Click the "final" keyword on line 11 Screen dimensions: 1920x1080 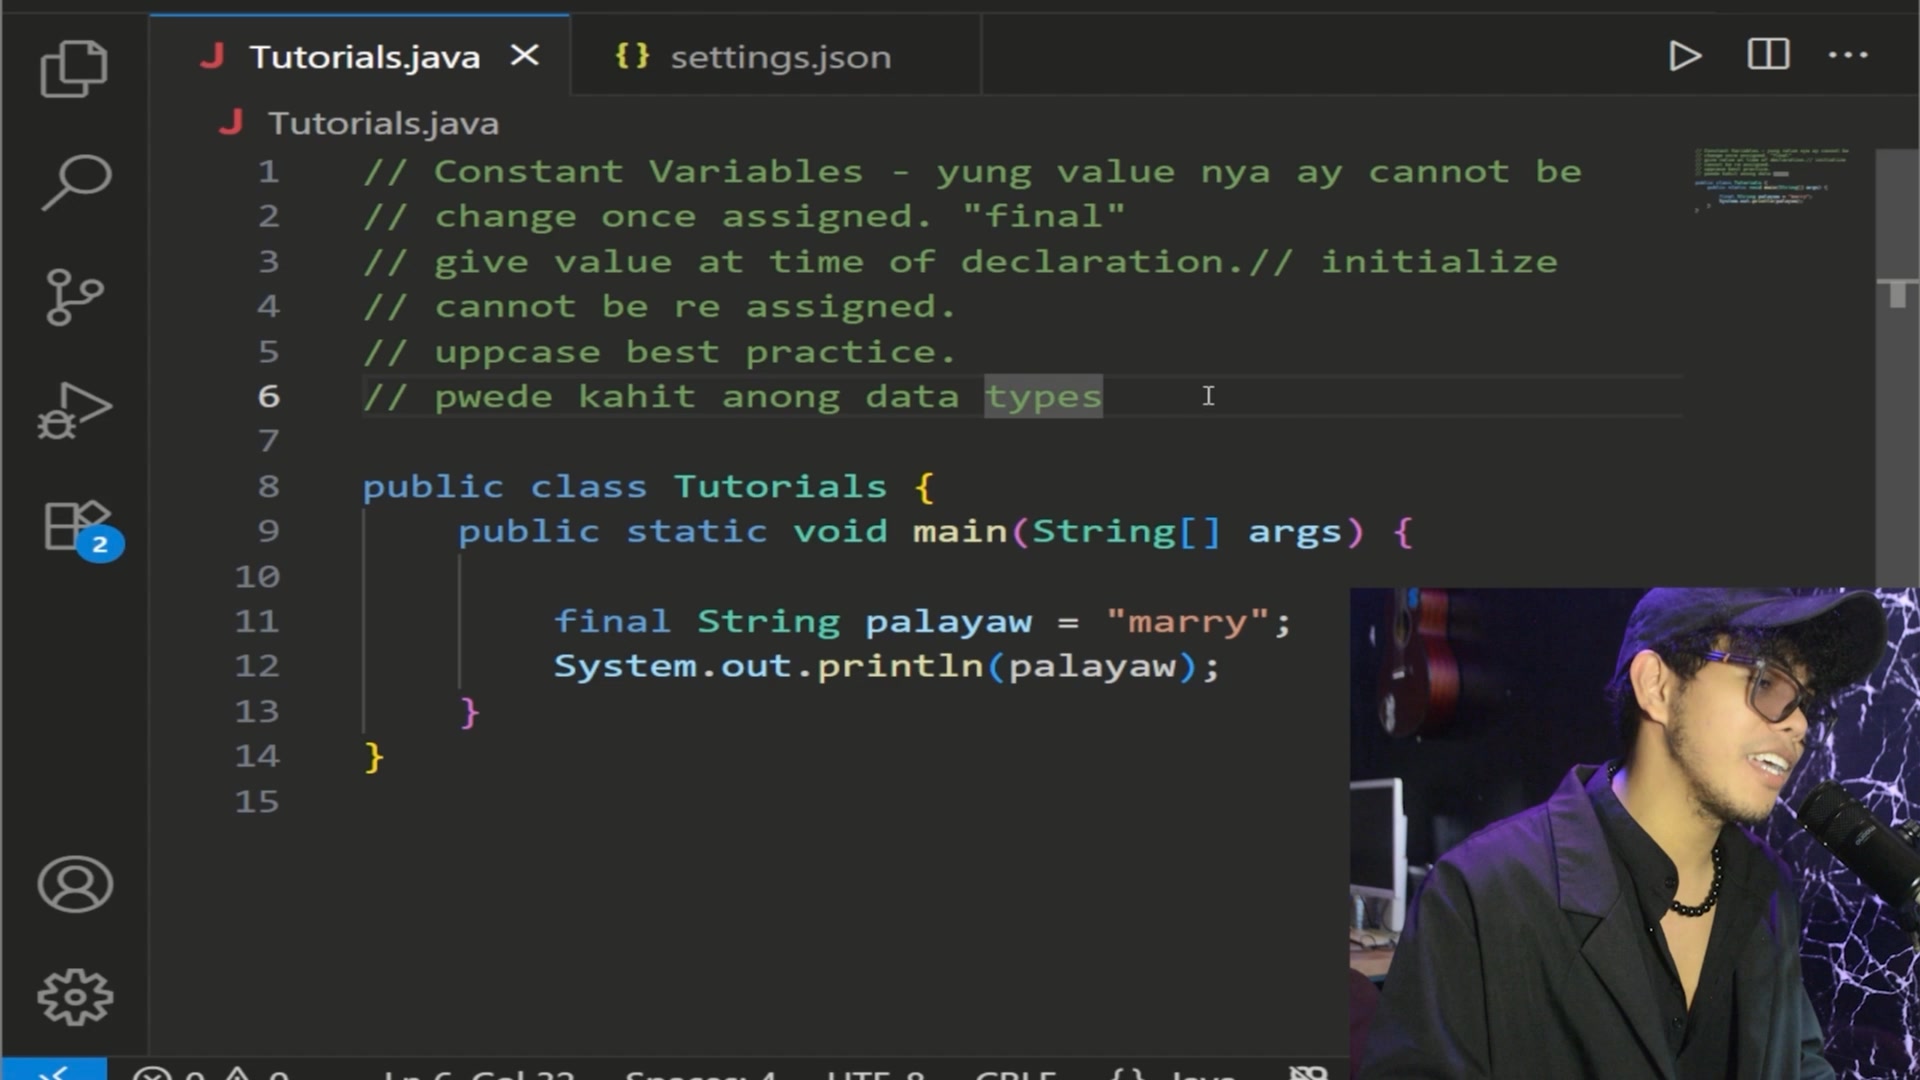(612, 621)
